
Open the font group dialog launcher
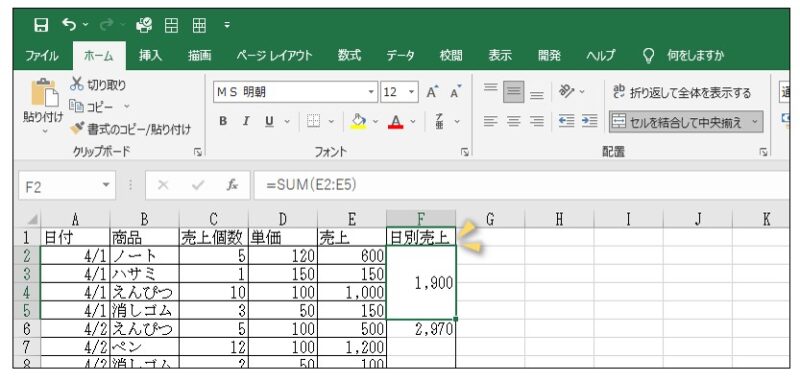(465, 152)
